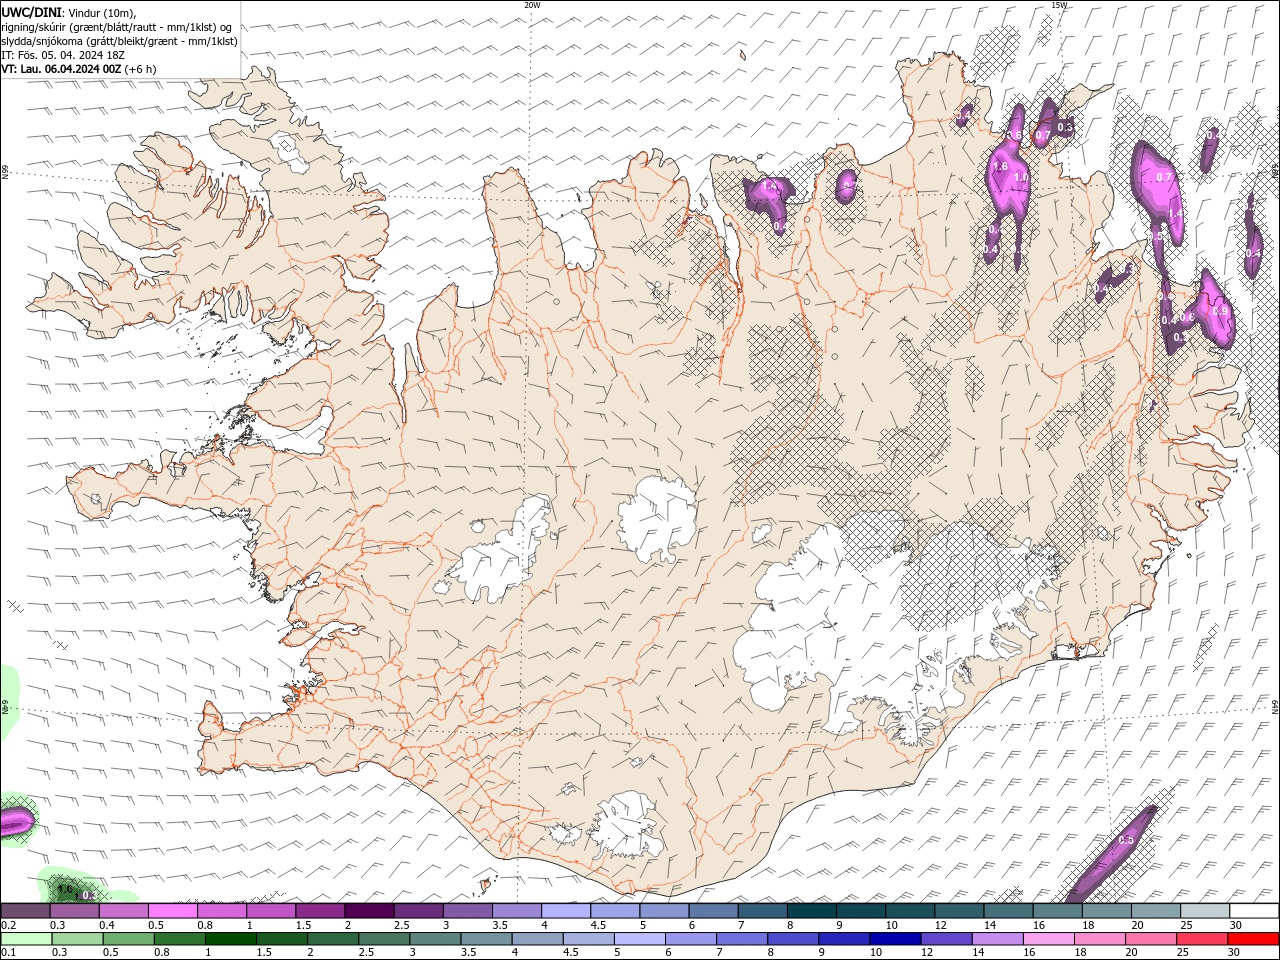This screenshot has width=1280, height=960.
Task: Click the 'IT: Fös. 05. 04. 2024 18Z' initial-time line
Action: 63,55
